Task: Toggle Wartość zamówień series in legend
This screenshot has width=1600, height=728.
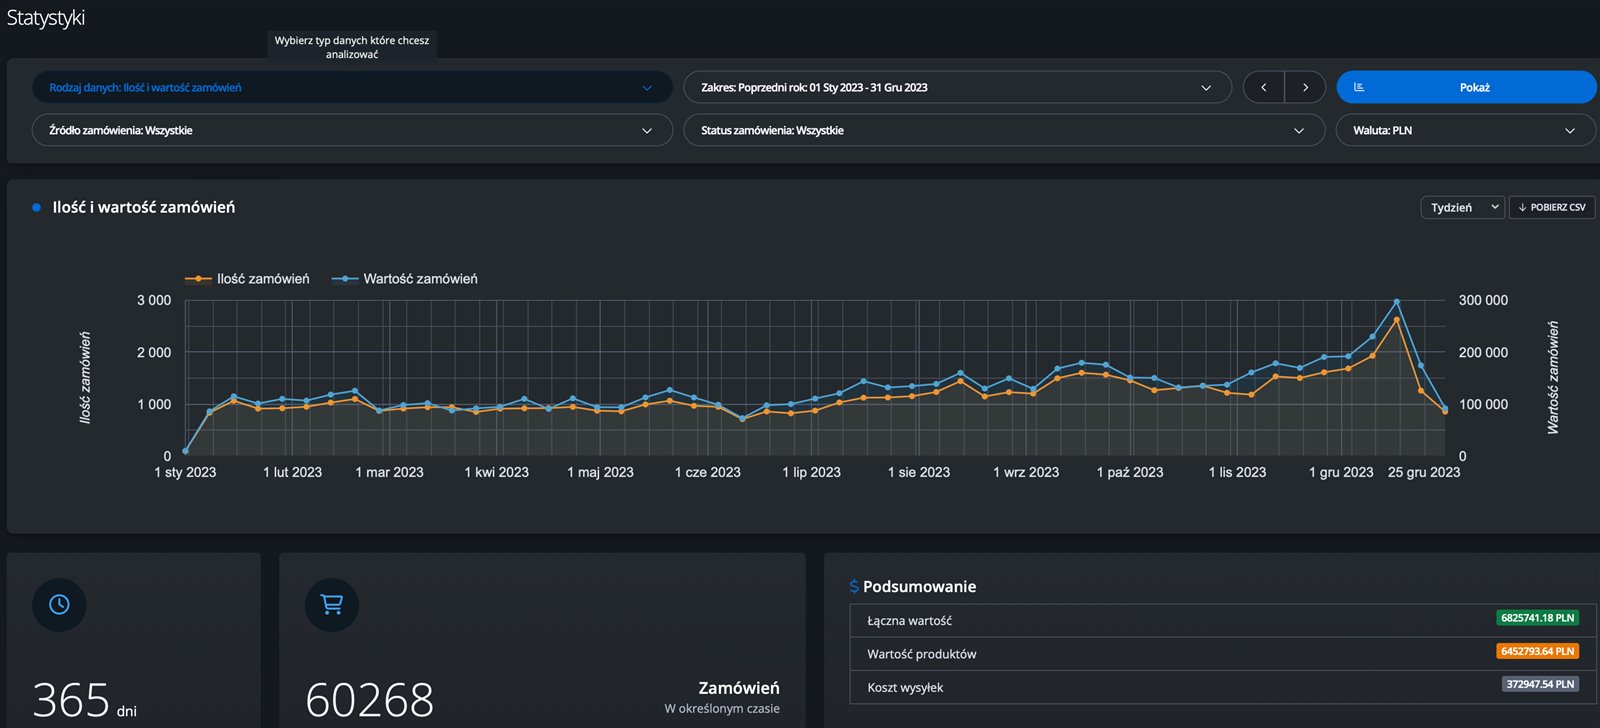Action: (x=405, y=279)
